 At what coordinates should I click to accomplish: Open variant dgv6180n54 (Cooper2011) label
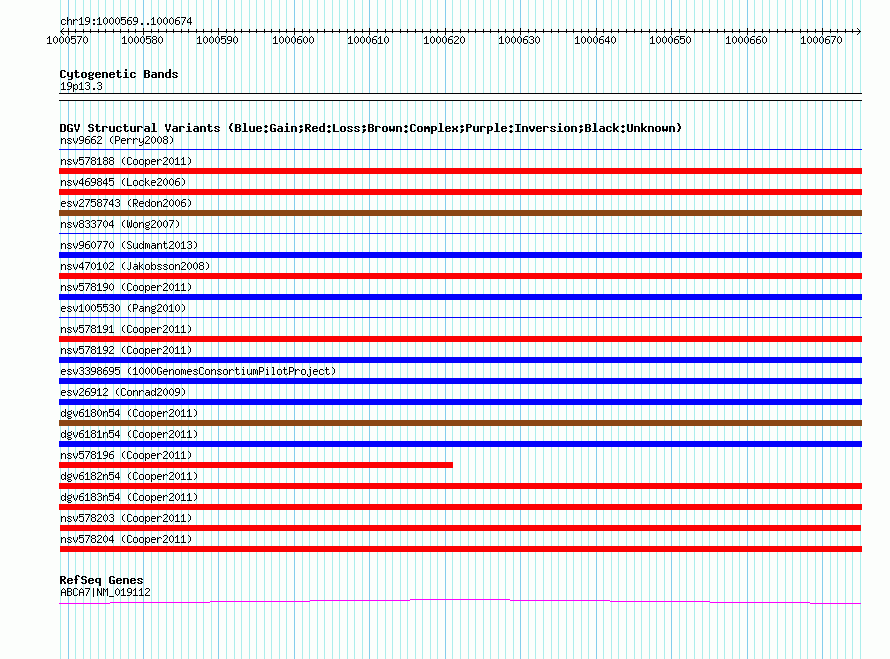(129, 413)
